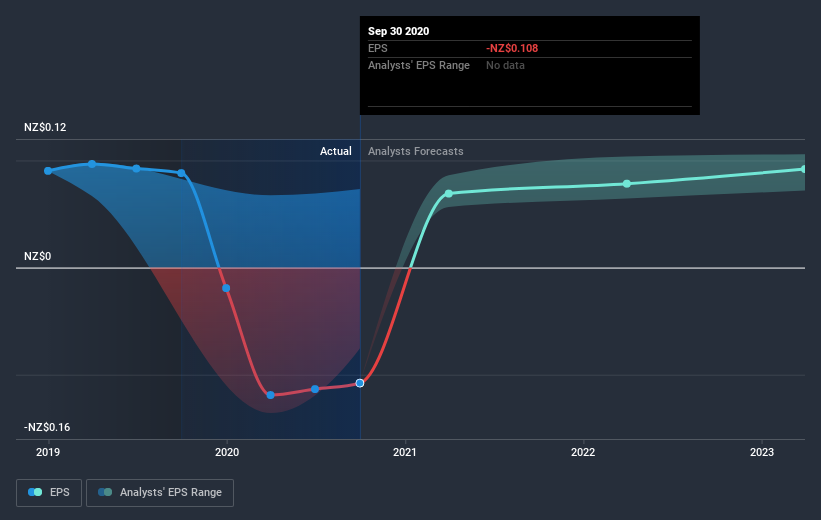The image size is (821, 520).
Task: Click the No data value in tooltip
Action: coord(505,65)
